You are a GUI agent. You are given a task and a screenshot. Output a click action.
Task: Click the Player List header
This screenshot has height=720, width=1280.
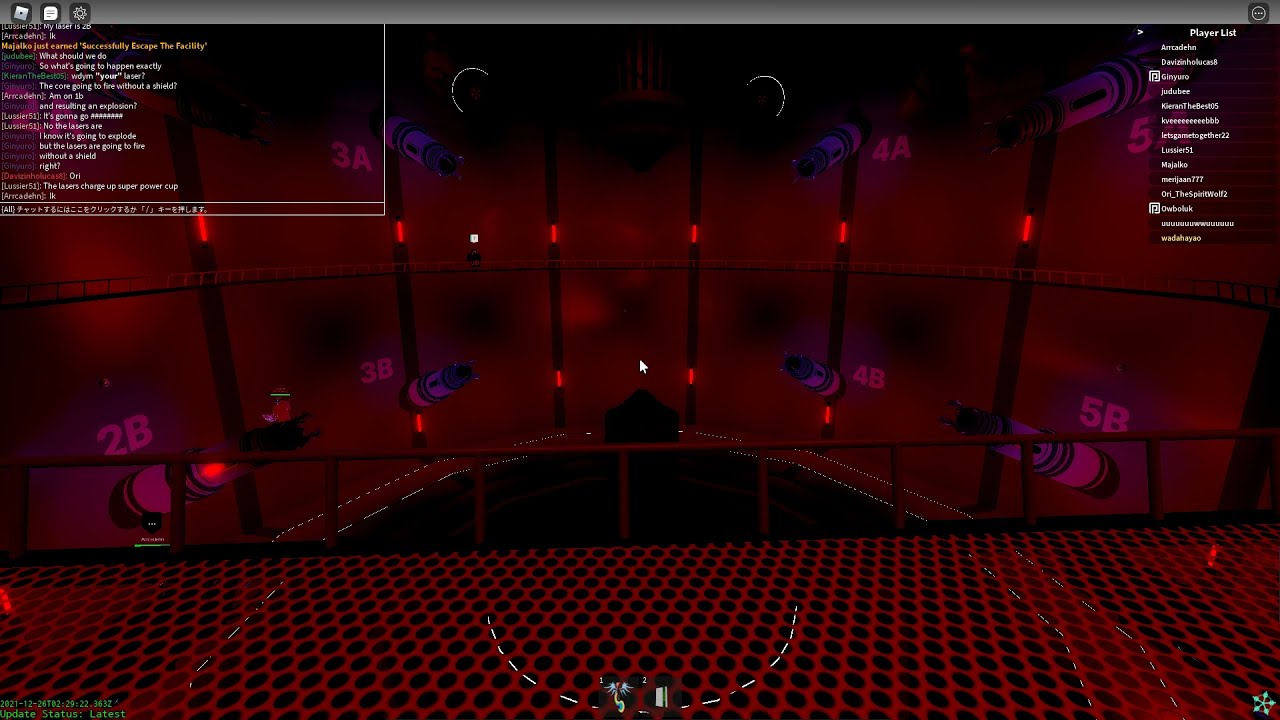coord(1213,33)
